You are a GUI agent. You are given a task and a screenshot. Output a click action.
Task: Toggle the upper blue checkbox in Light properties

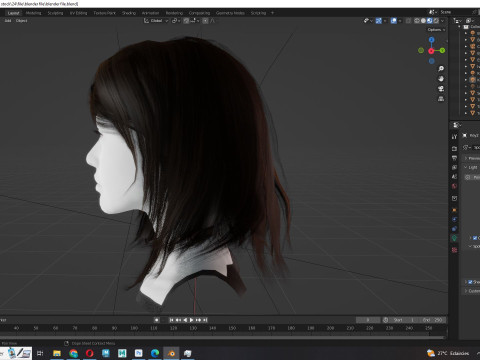475,238
